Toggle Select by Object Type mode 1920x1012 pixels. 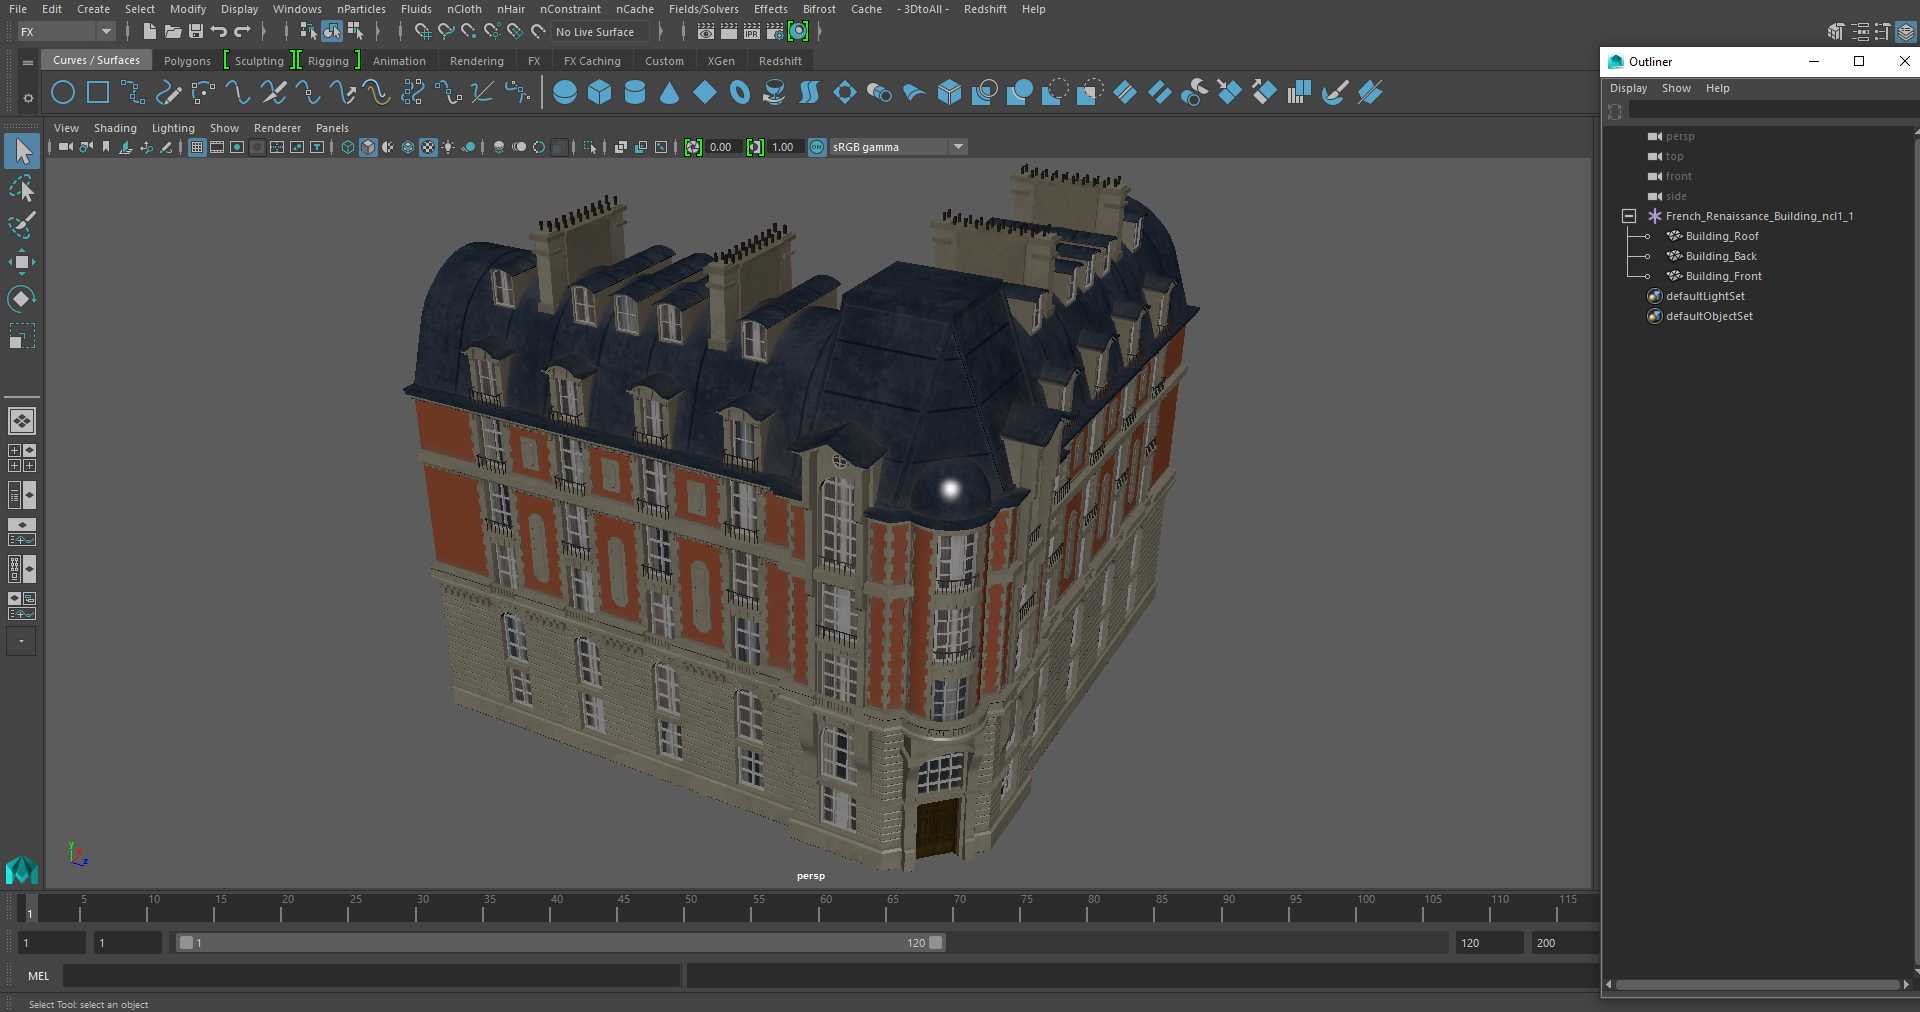(332, 32)
